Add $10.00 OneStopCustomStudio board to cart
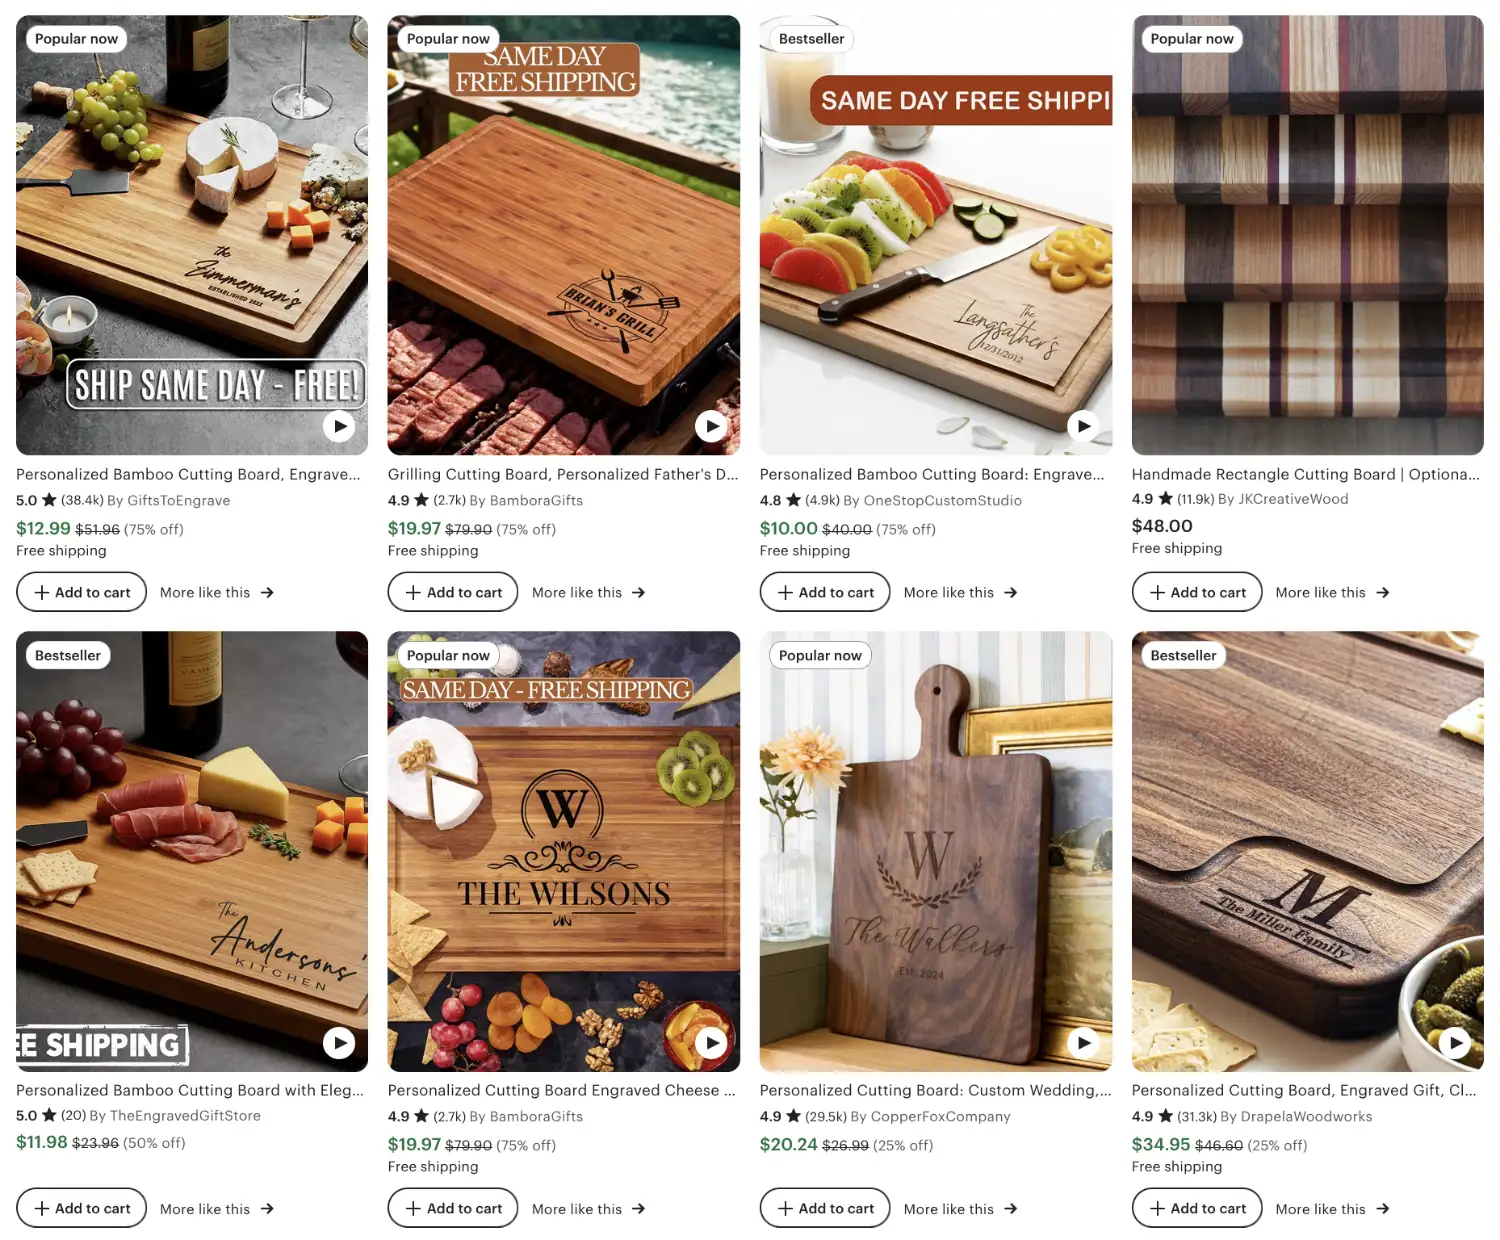The height and width of the screenshot is (1240, 1500). [x=825, y=592]
